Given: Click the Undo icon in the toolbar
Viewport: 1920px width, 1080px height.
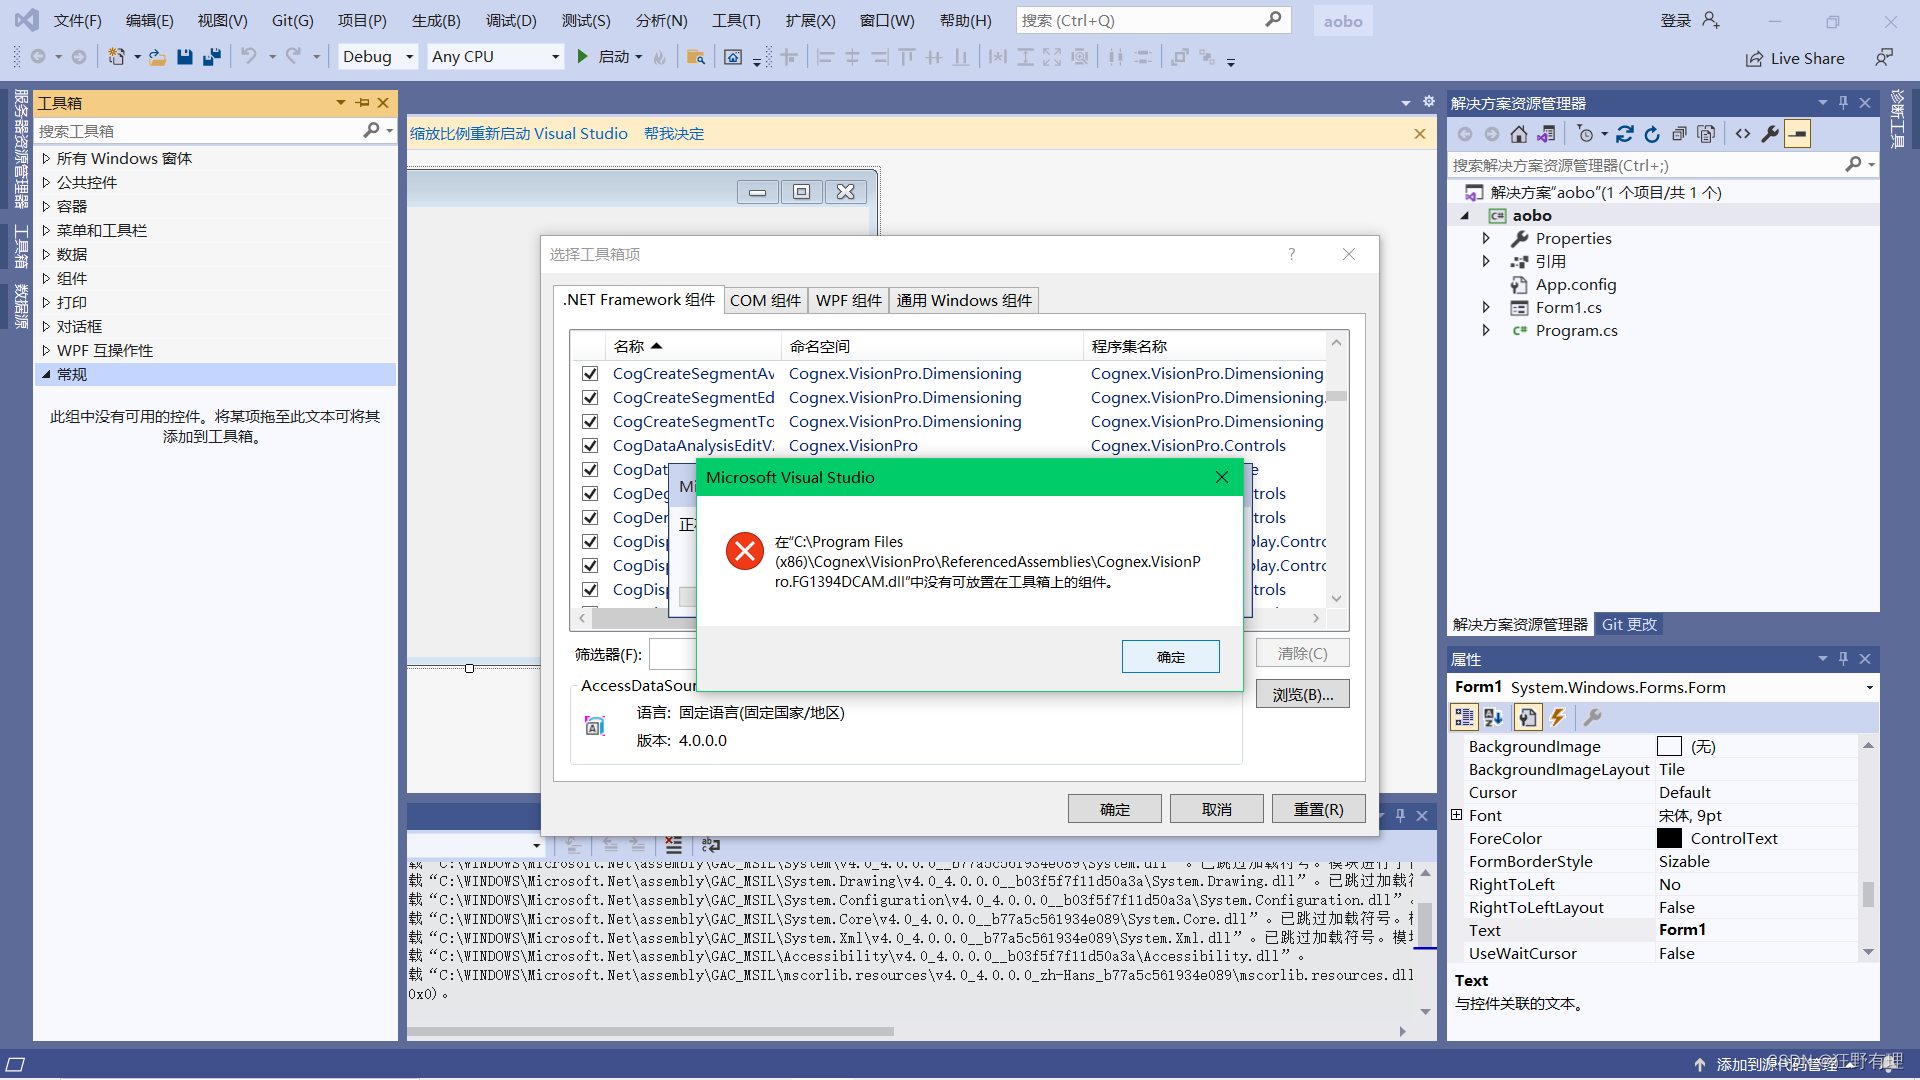Looking at the screenshot, I should pyautogui.click(x=251, y=56).
